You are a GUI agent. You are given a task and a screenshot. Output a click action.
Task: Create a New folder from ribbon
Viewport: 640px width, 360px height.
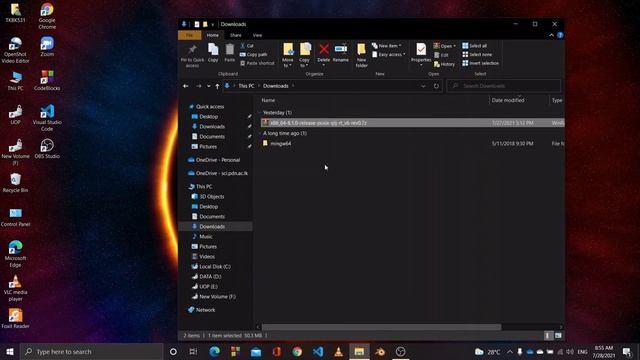(x=361, y=55)
